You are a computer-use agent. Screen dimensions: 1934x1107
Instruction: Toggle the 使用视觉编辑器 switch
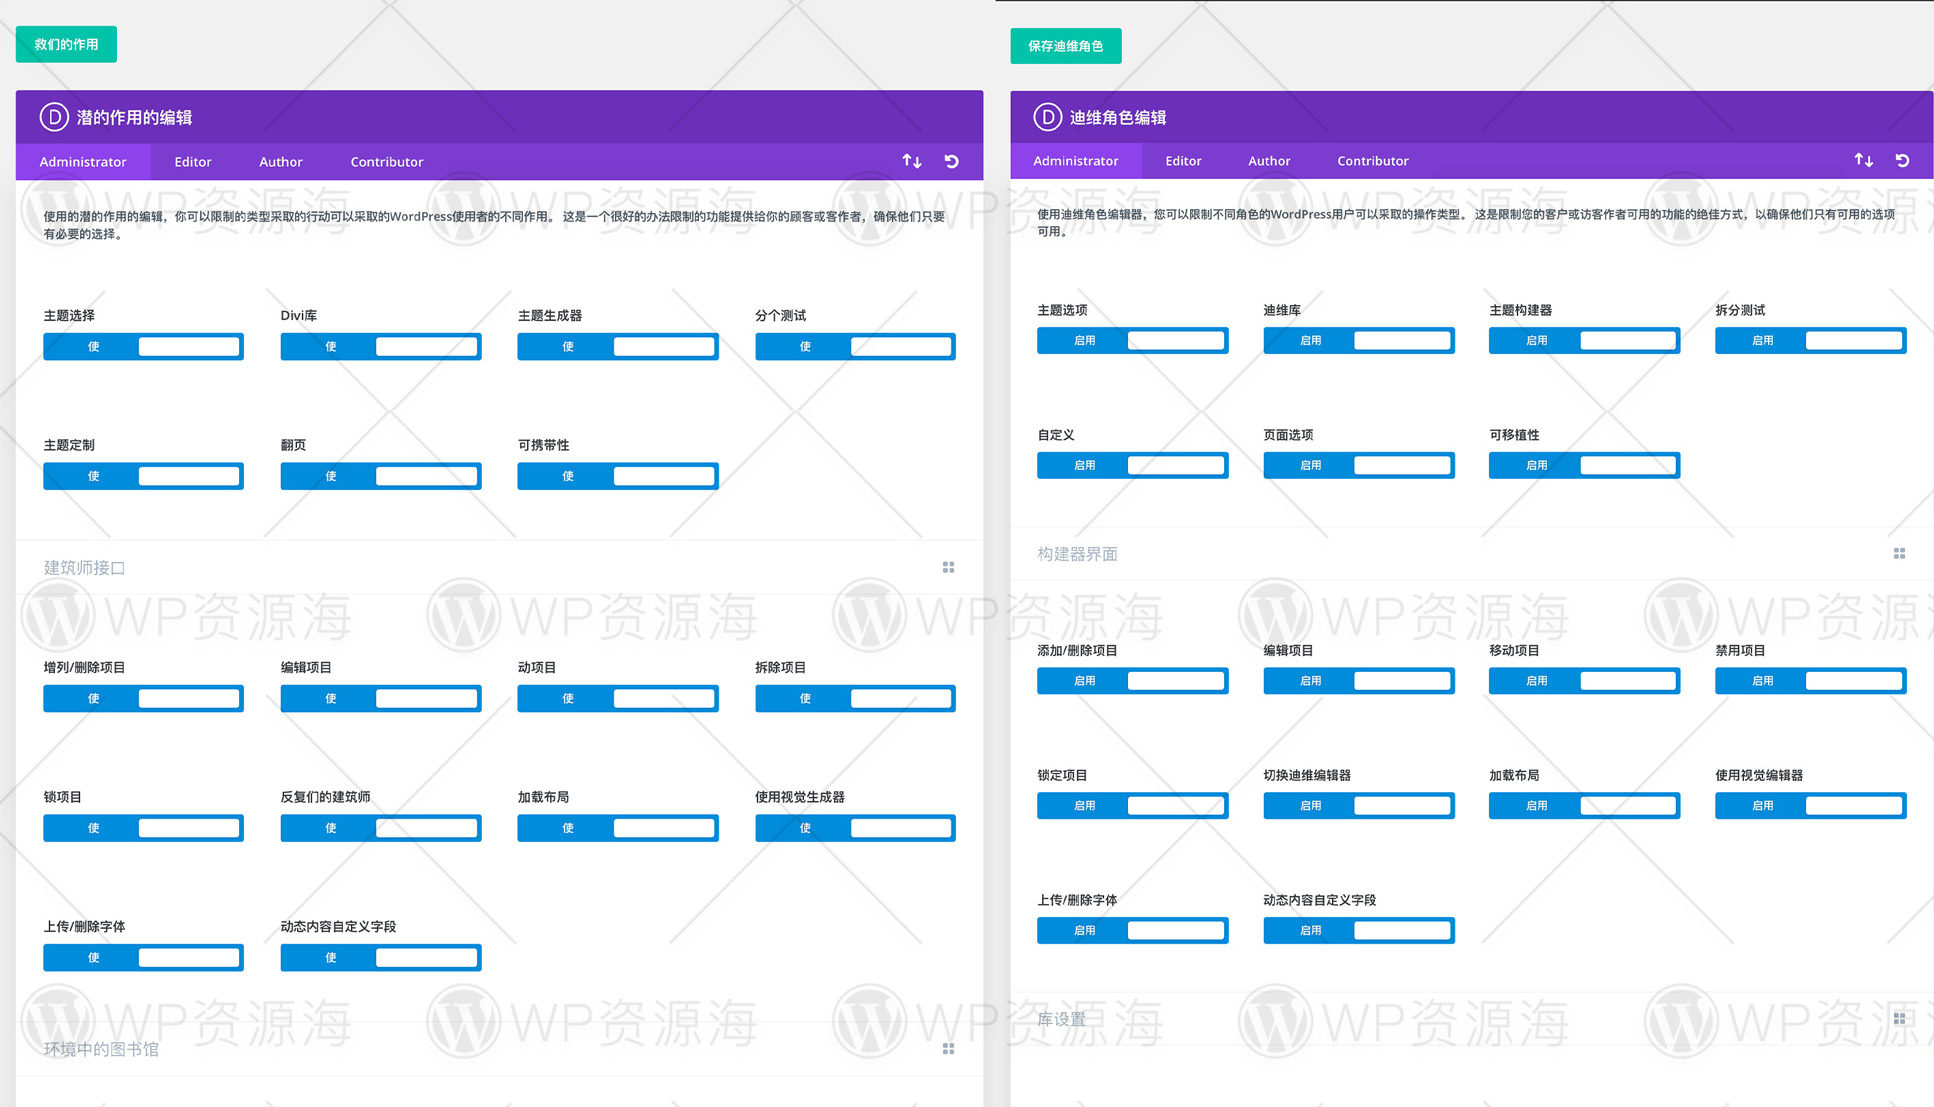(x=1810, y=805)
